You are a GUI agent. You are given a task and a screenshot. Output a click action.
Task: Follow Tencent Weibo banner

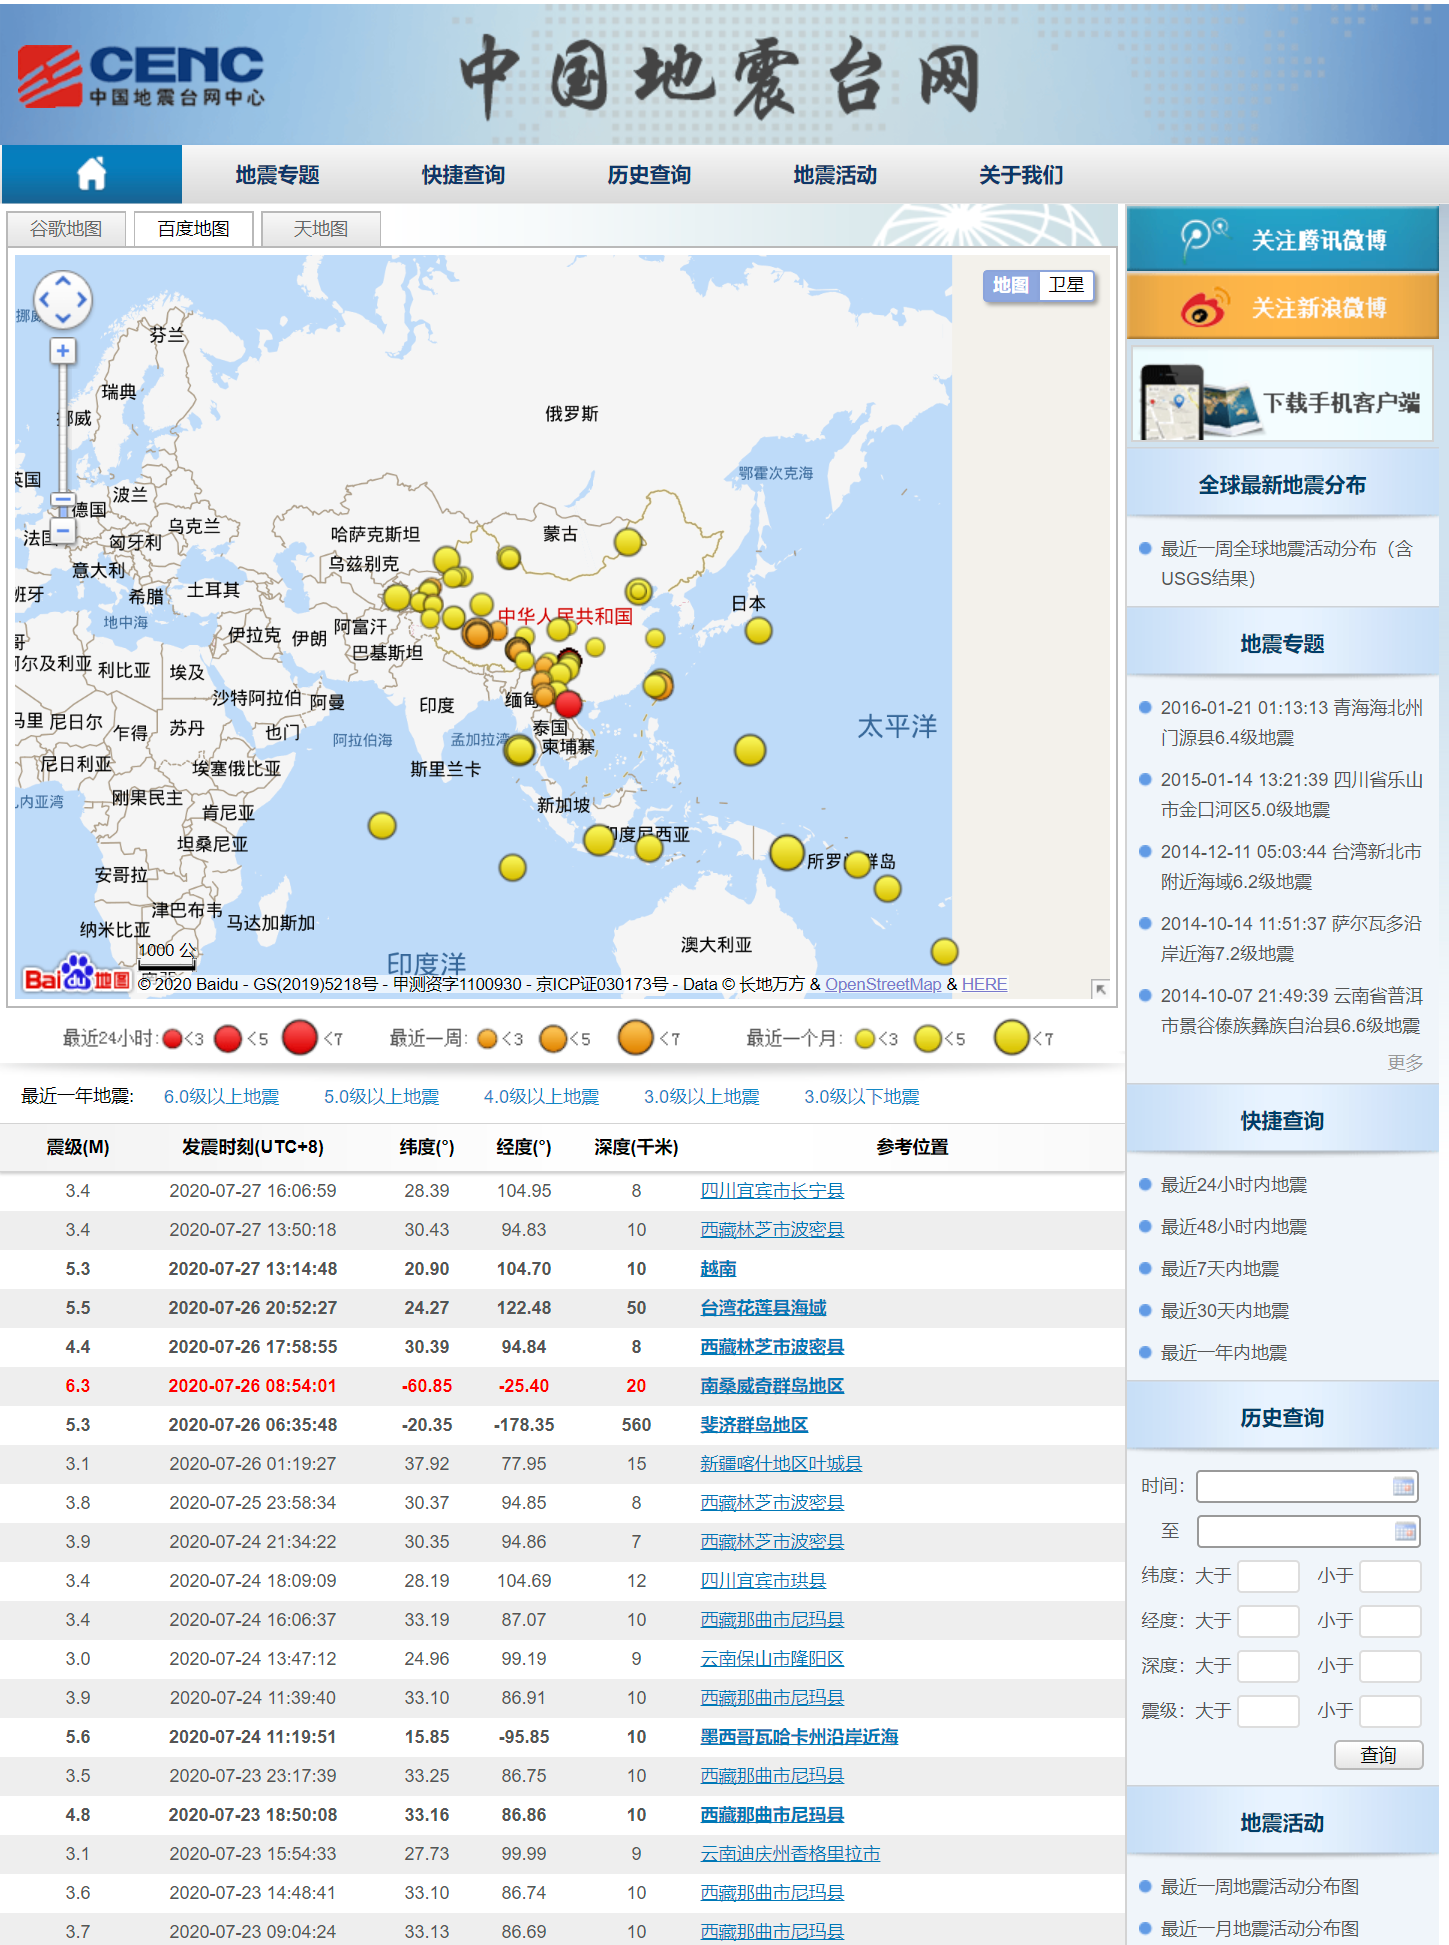[x=1282, y=239]
